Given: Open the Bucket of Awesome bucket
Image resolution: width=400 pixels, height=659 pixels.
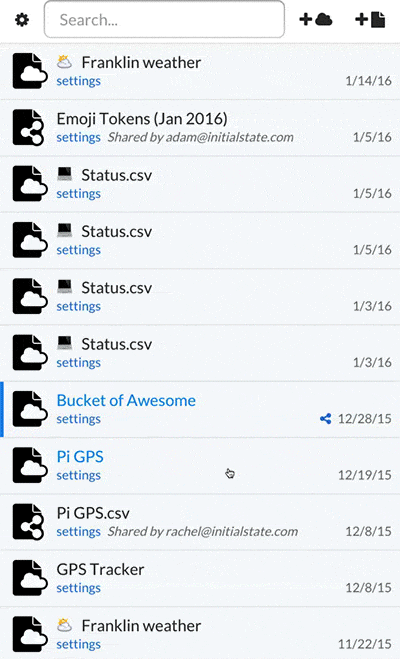Looking at the screenshot, I should (126, 401).
